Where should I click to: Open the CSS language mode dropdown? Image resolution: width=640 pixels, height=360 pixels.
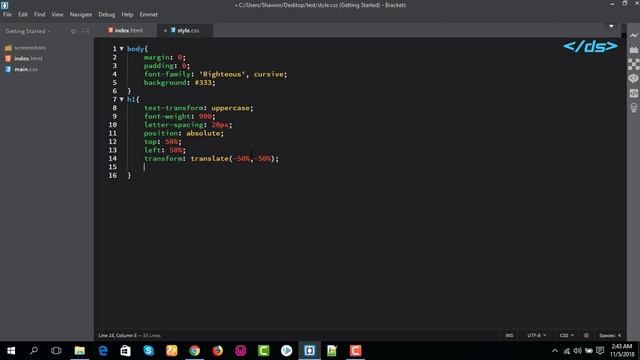click(567, 335)
